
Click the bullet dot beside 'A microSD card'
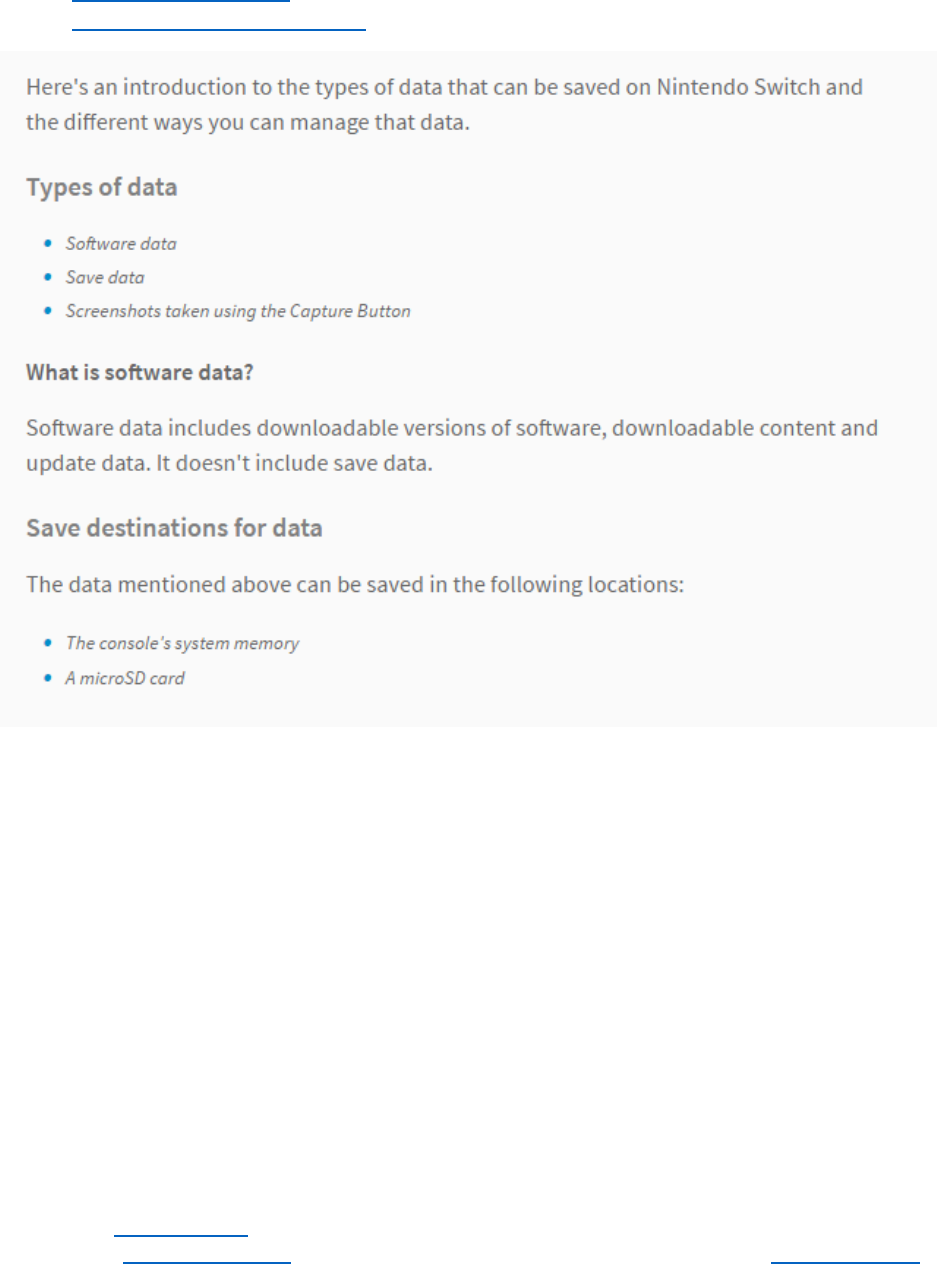(49, 678)
